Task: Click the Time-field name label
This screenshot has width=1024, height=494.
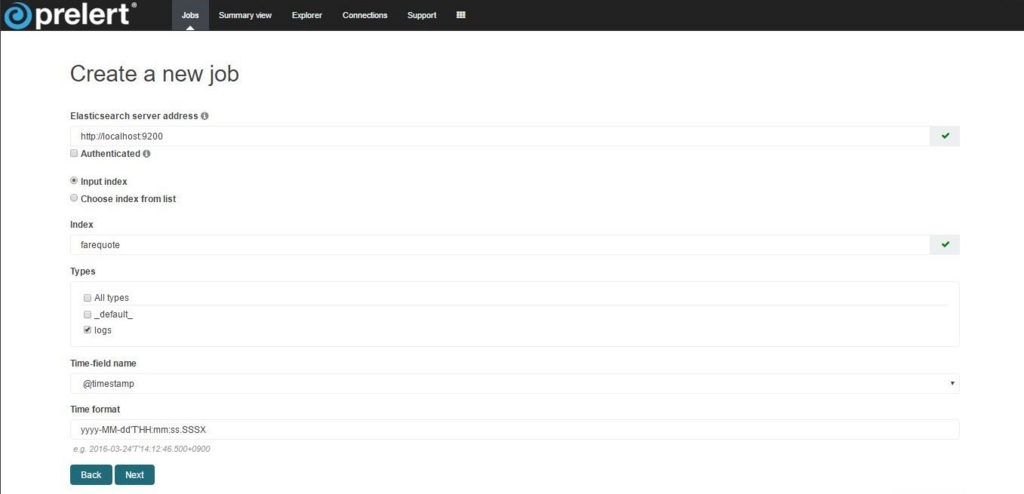Action: click(103, 363)
